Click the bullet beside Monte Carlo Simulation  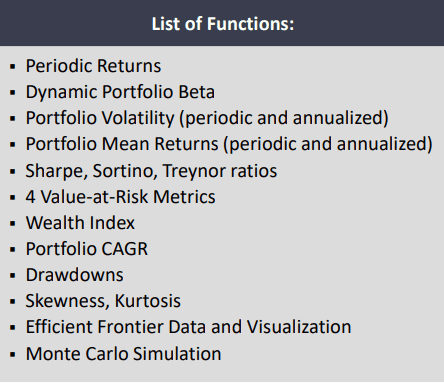tap(13, 354)
